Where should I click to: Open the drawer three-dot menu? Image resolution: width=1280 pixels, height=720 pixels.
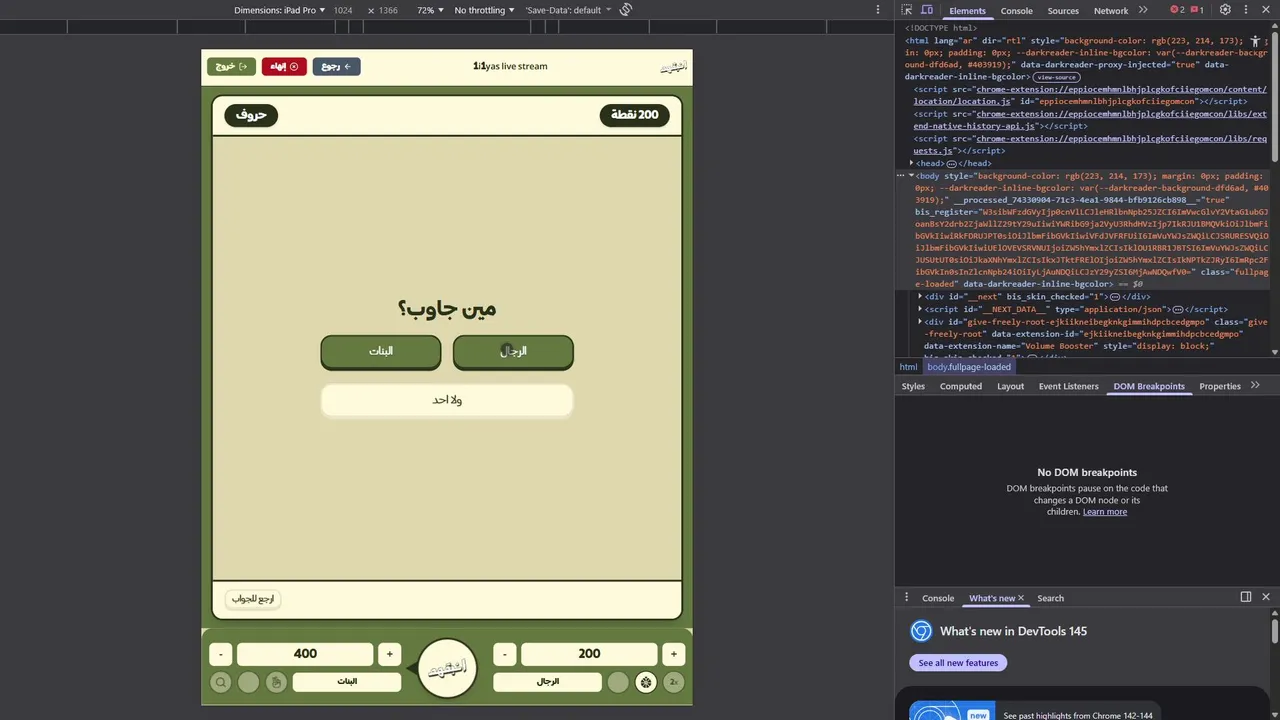pyautogui.click(x=907, y=597)
